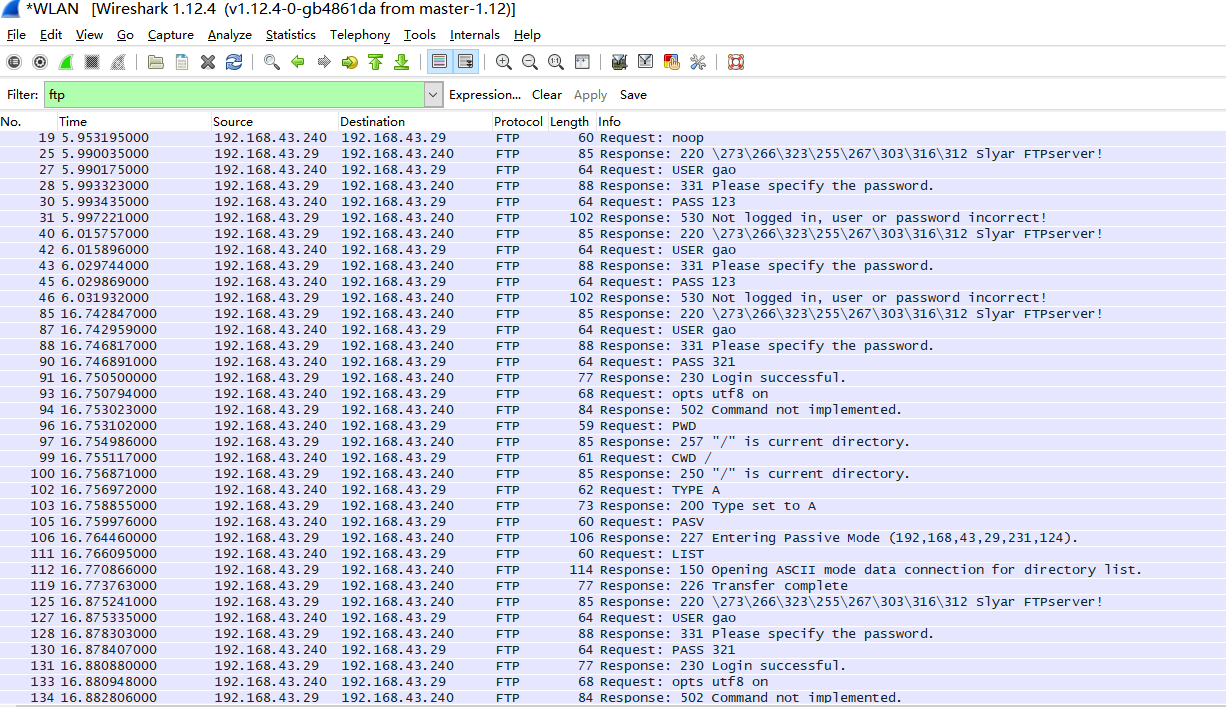
Task: Open the Statistics menu
Action: (x=291, y=35)
